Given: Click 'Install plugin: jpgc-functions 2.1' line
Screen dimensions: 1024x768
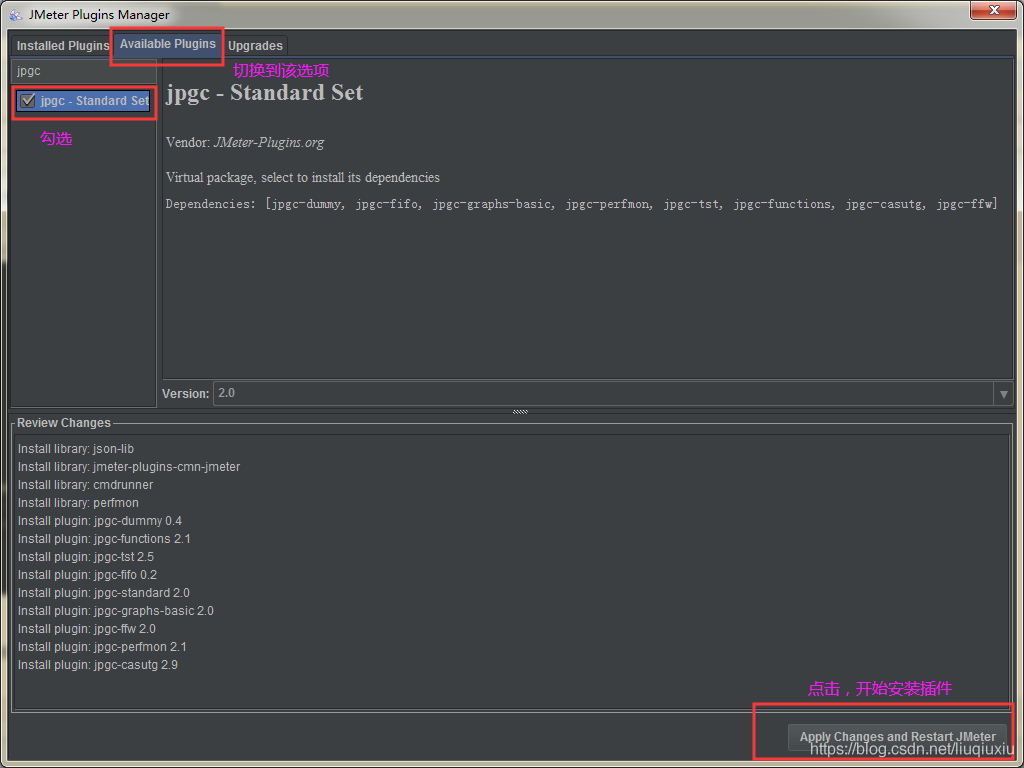Looking at the screenshot, I should [104, 539].
